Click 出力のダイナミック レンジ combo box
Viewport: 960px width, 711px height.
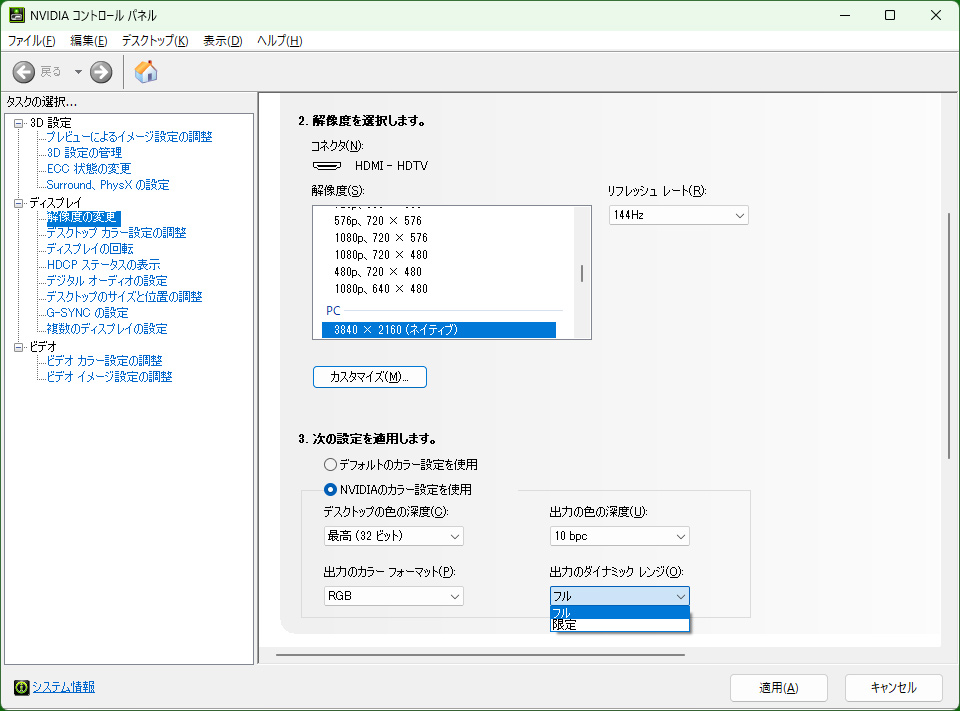point(620,596)
